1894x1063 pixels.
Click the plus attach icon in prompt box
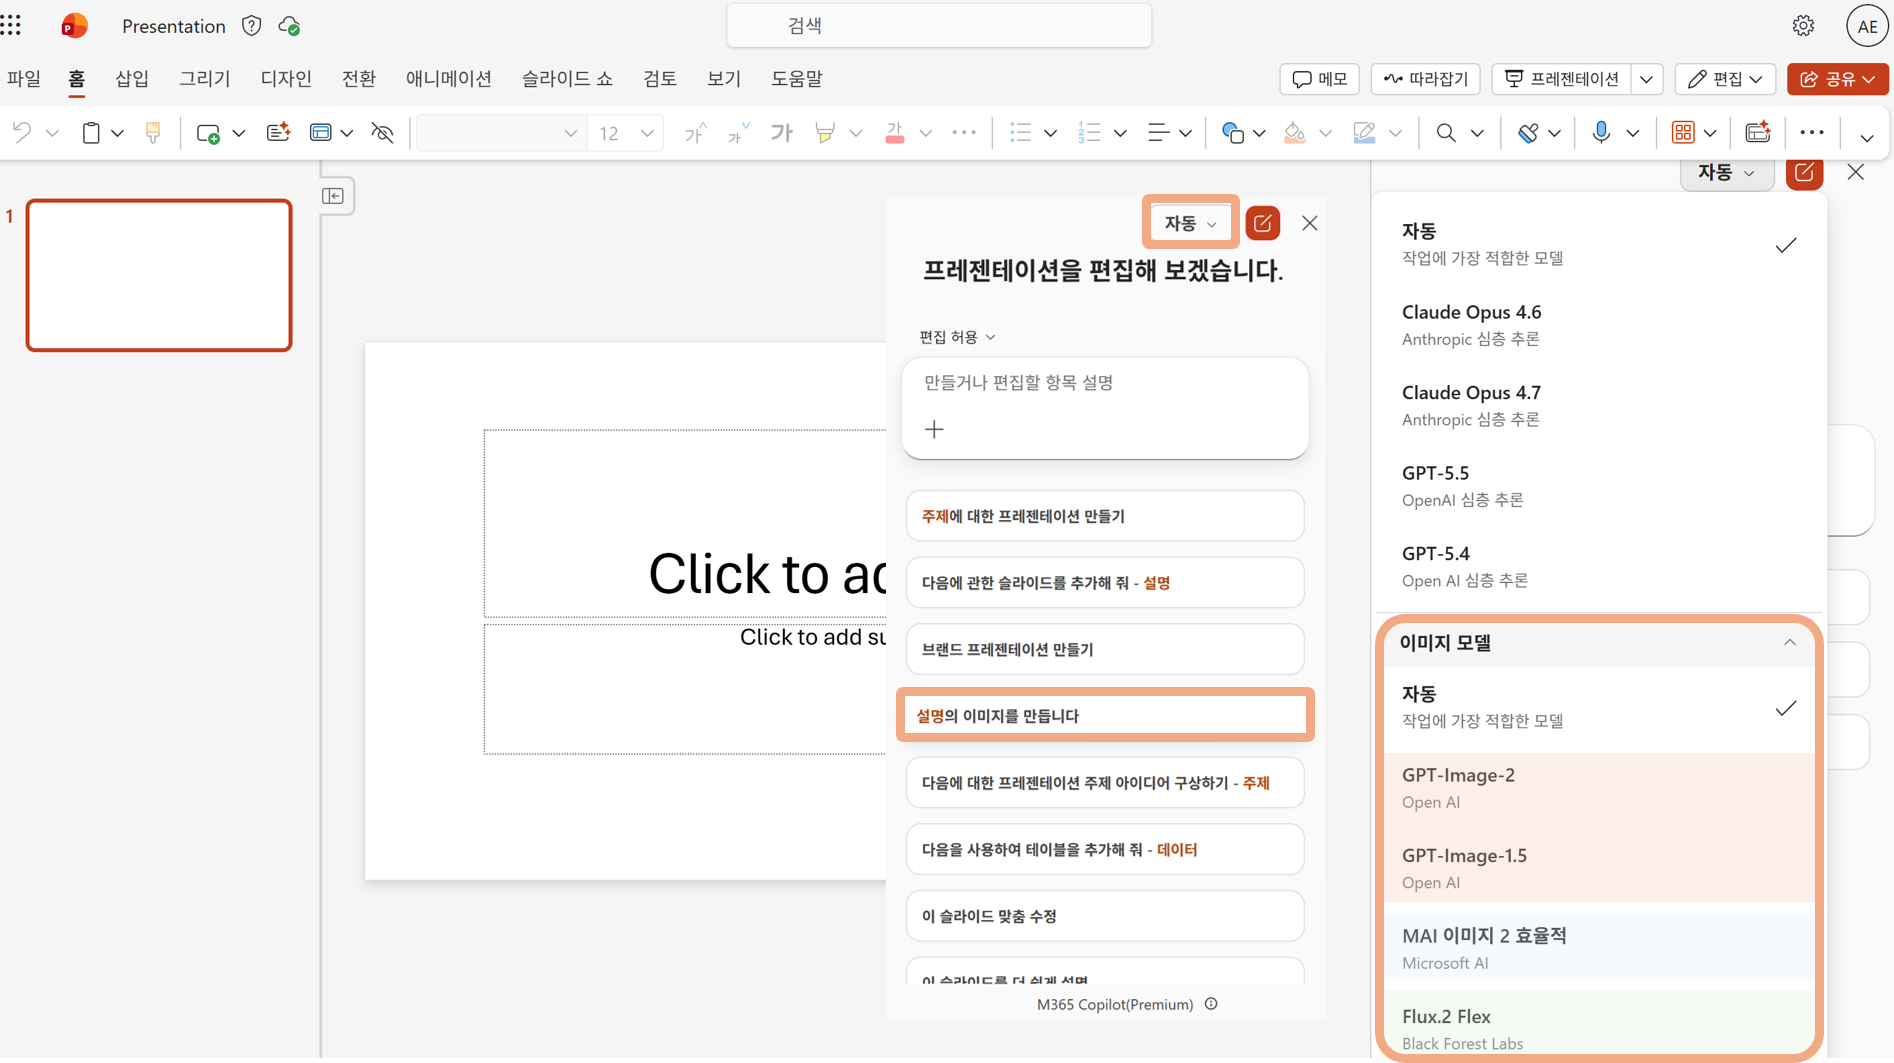pos(934,429)
